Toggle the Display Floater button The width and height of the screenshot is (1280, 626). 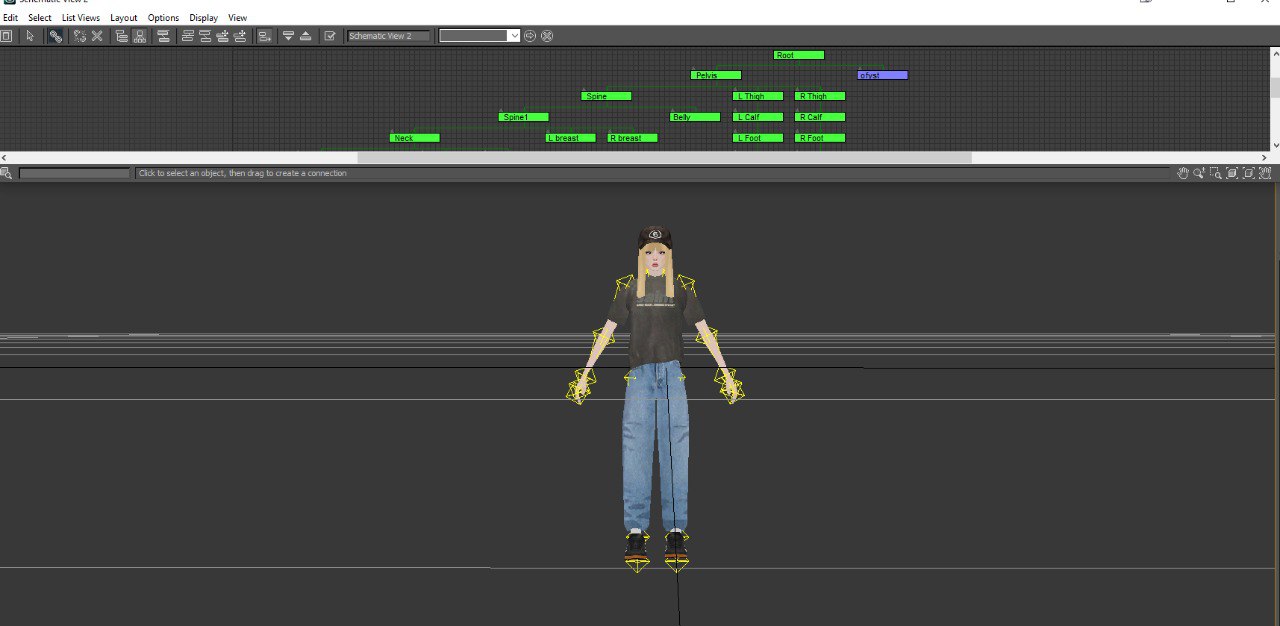[6, 36]
